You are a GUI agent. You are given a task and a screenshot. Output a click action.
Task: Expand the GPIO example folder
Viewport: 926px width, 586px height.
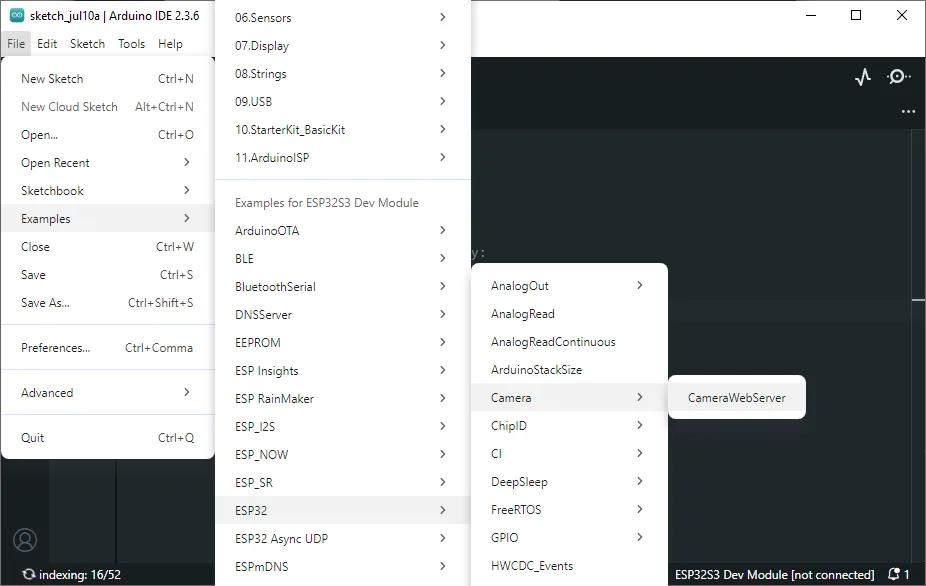(x=569, y=538)
